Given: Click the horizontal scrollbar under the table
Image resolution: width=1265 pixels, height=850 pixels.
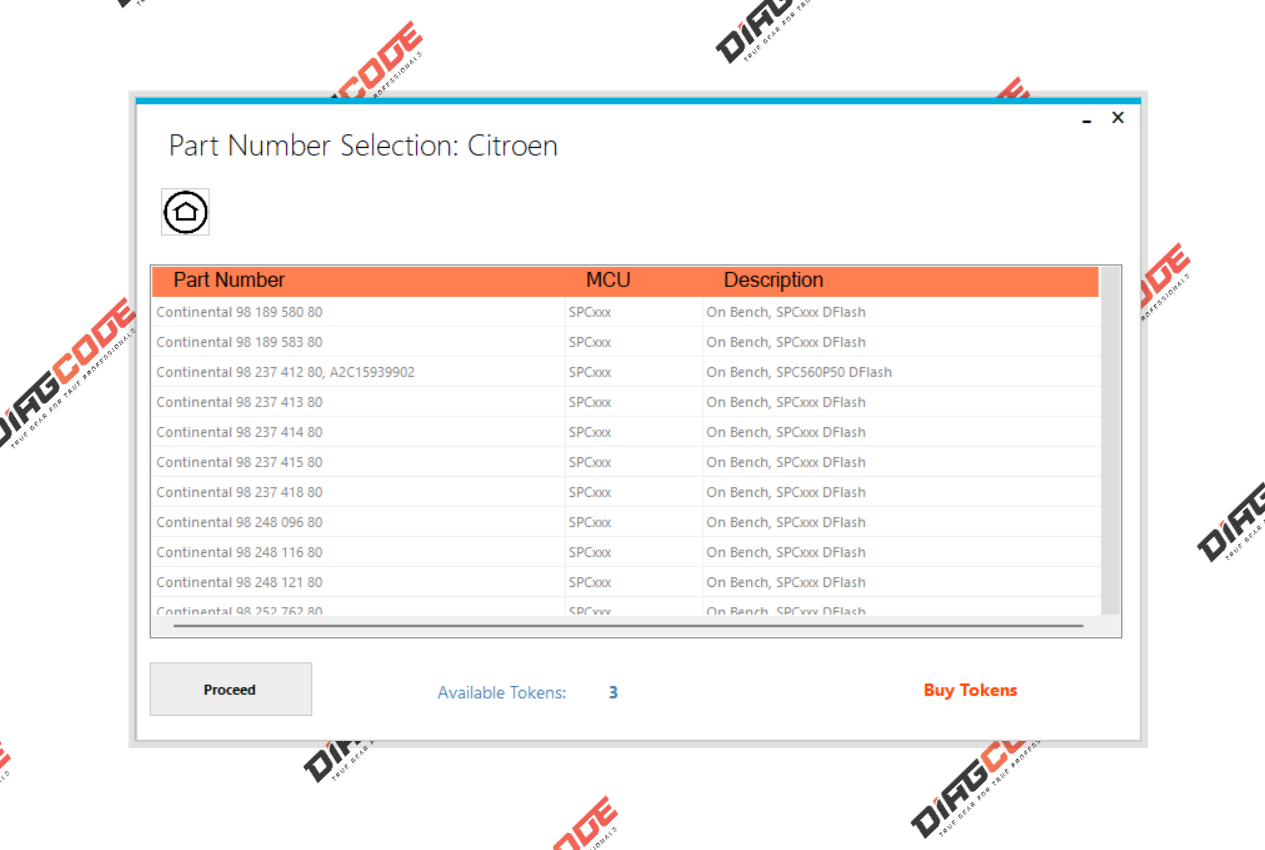Looking at the screenshot, I should click(628, 626).
